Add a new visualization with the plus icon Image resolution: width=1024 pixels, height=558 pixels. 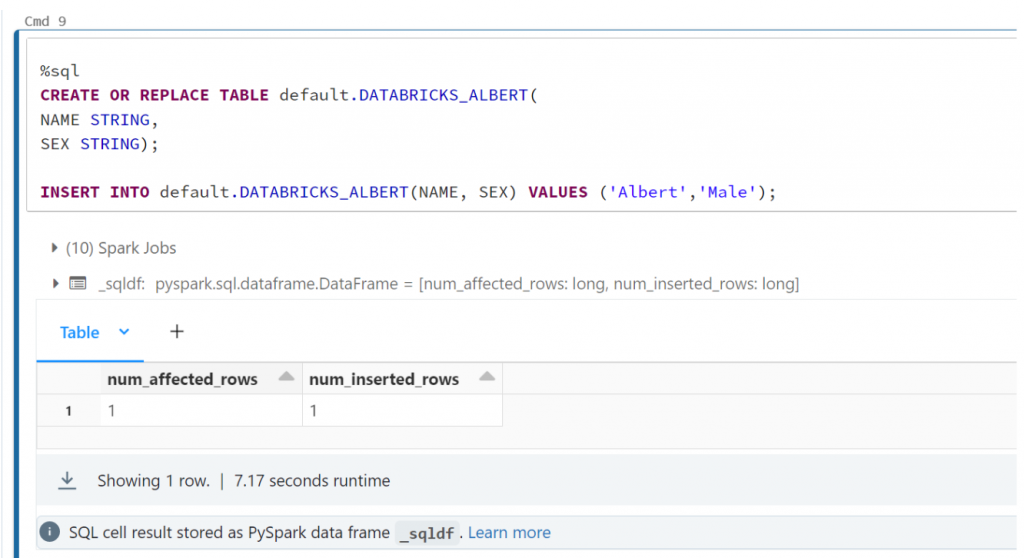(177, 331)
